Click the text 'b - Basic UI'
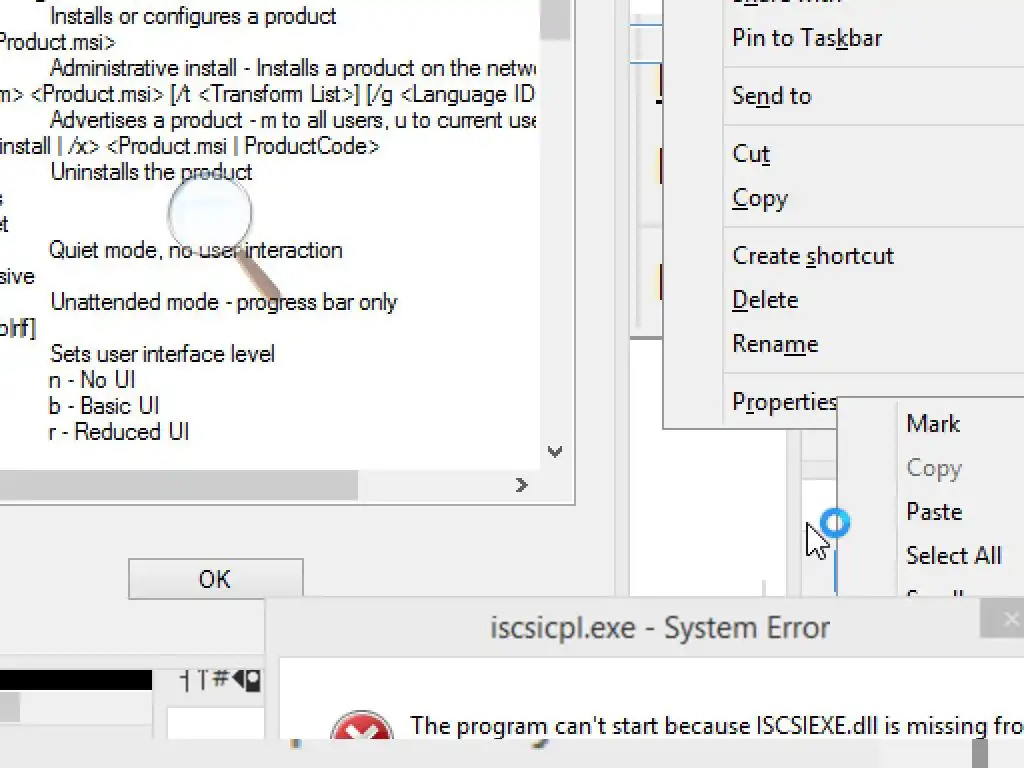 (x=104, y=406)
